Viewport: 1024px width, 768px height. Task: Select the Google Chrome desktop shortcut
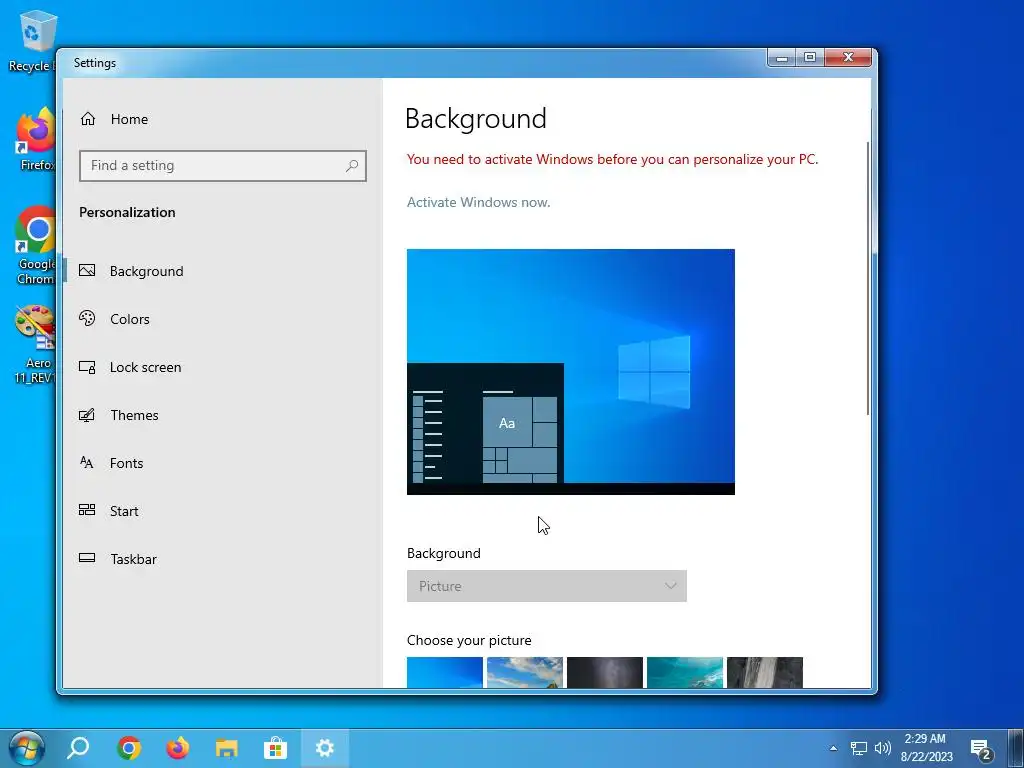coord(35,246)
